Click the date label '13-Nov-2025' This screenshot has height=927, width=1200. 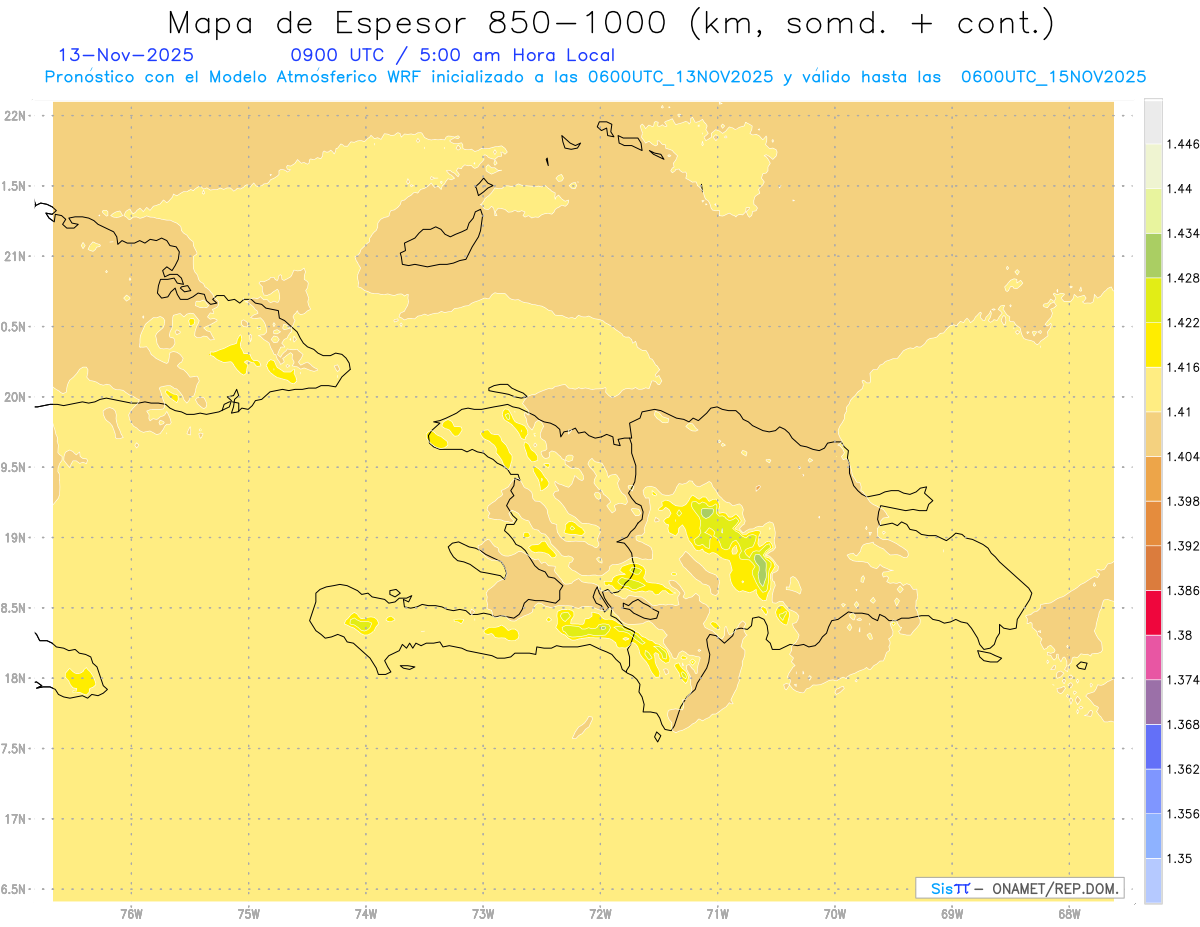(x=126, y=55)
